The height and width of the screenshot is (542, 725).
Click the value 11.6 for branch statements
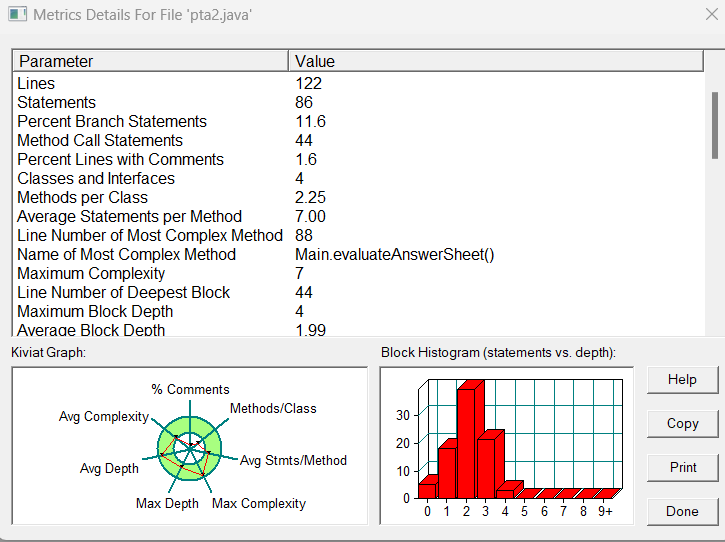(310, 121)
